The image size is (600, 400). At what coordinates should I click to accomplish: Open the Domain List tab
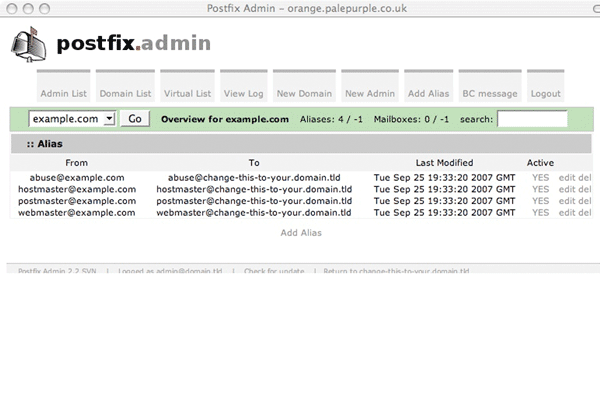click(x=125, y=93)
